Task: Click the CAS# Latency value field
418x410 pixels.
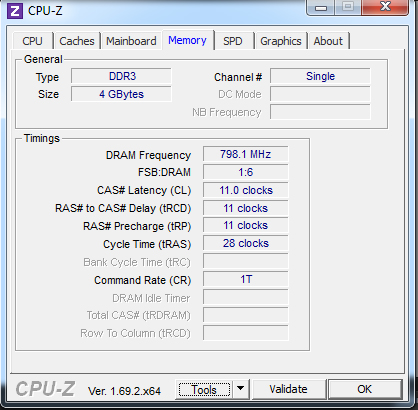Action: click(x=246, y=190)
